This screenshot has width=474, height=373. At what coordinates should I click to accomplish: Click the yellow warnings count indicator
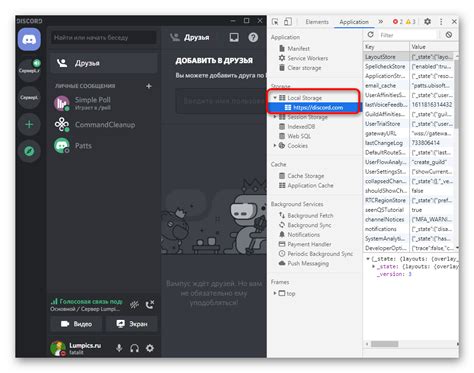point(410,22)
